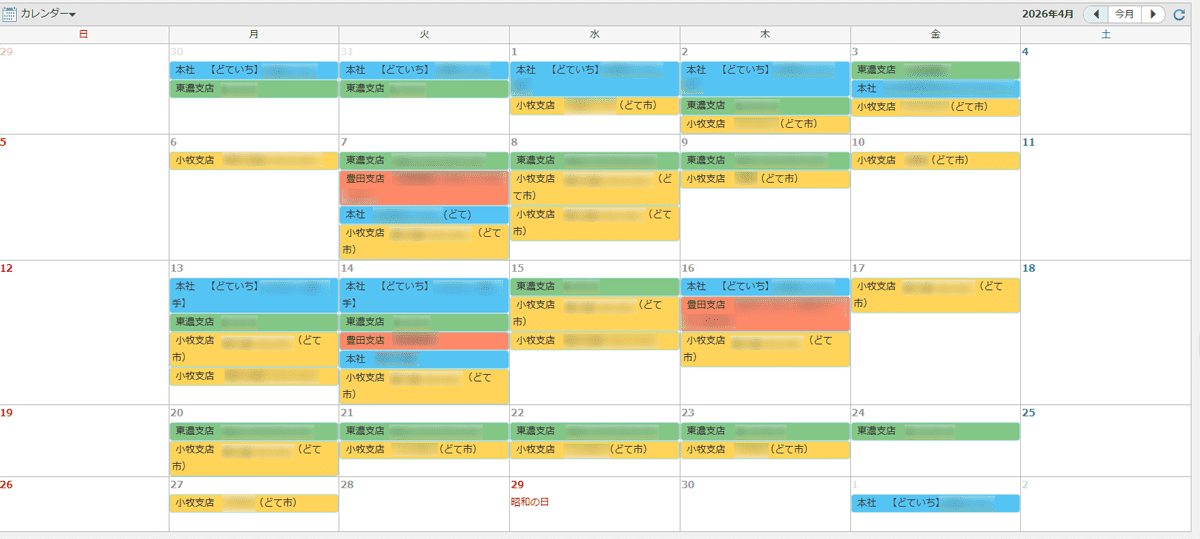Open 本社【どていち】event on May 1

click(935, 503)
